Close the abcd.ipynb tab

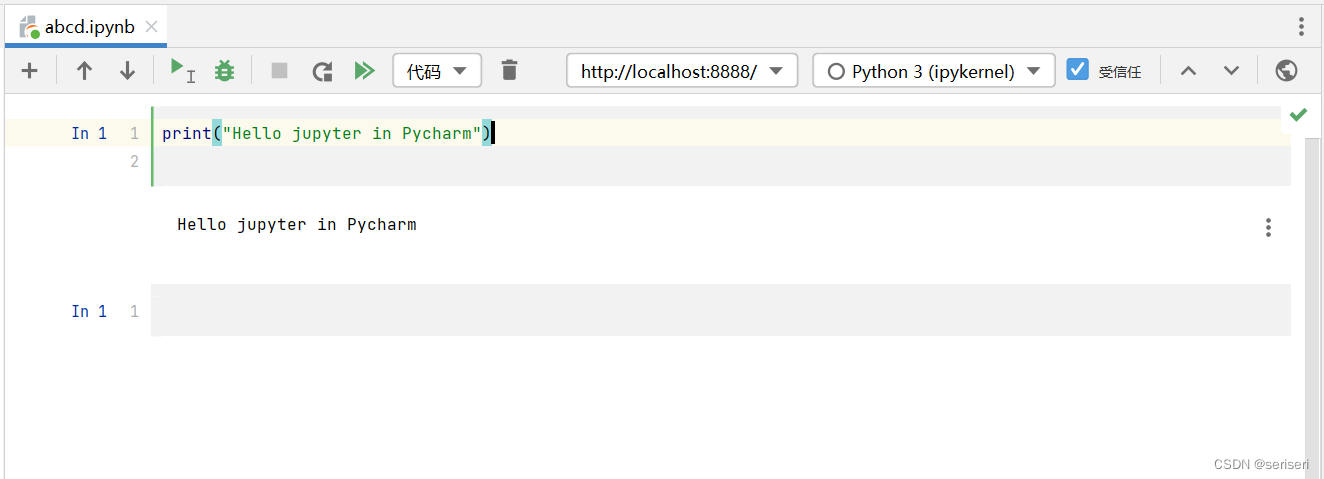tap(152, 27)
